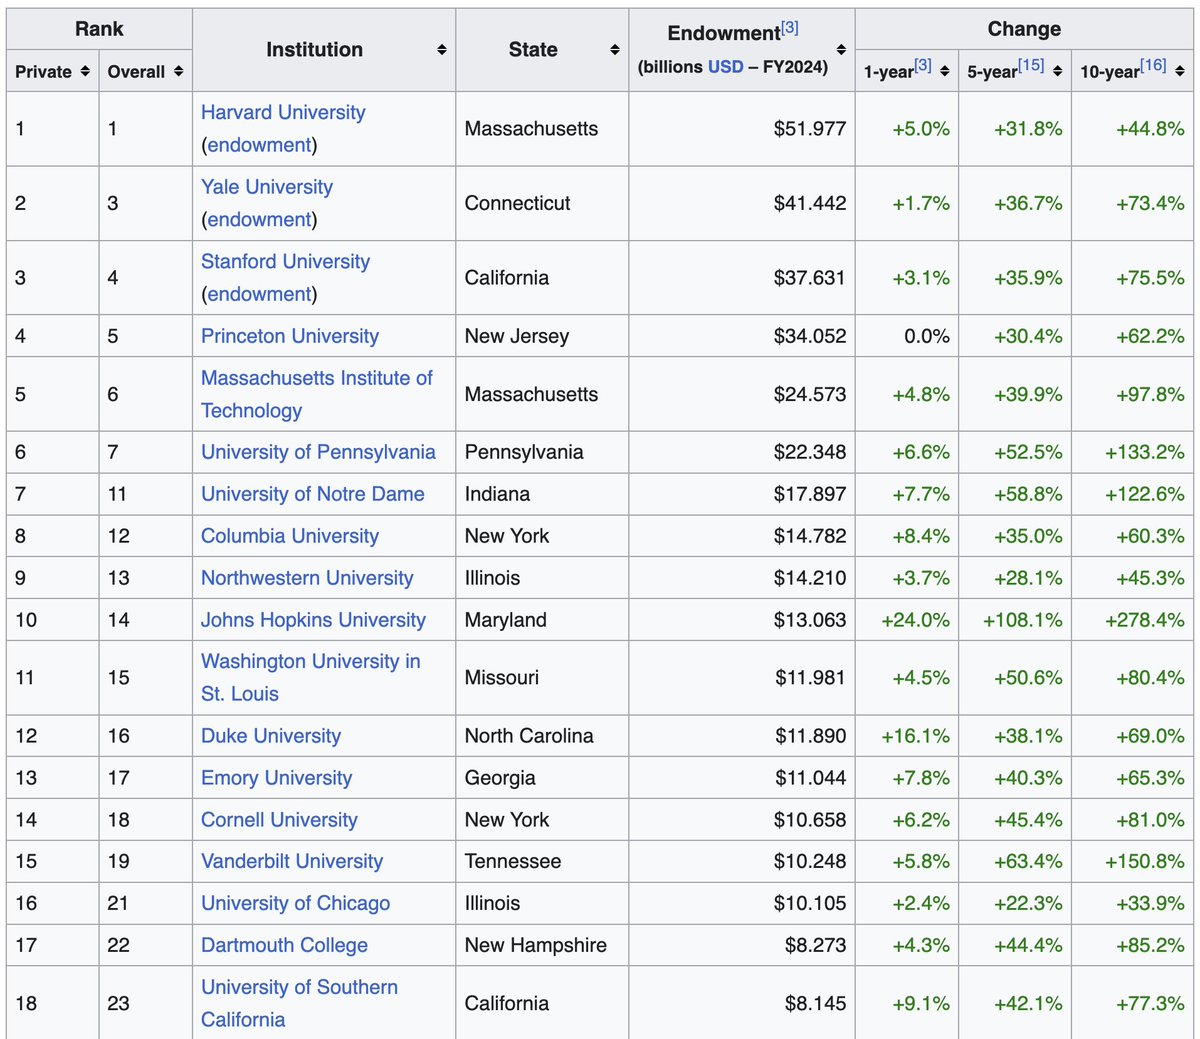Select Yale's $41.442 endowment cell

tap(742, 203)
